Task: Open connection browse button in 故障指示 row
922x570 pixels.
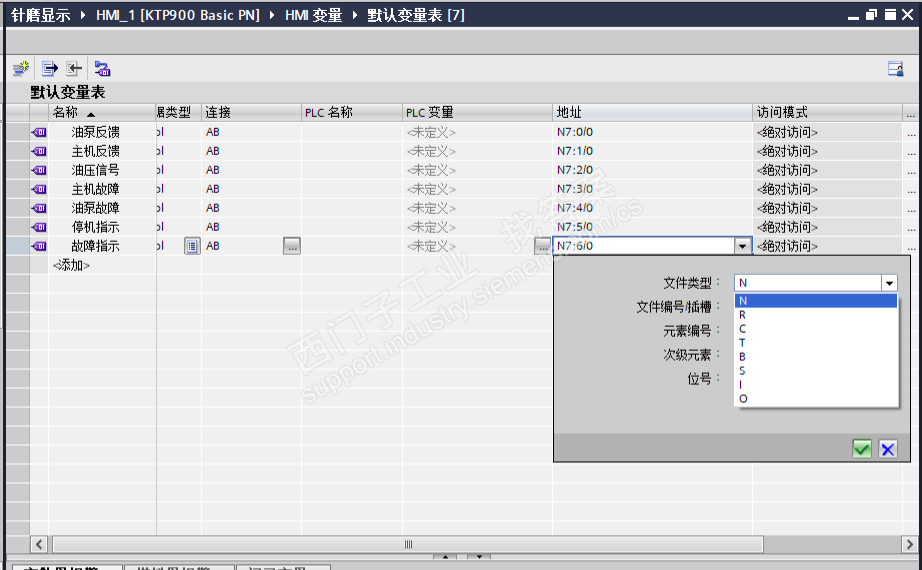Action: (x=292, y=246)
